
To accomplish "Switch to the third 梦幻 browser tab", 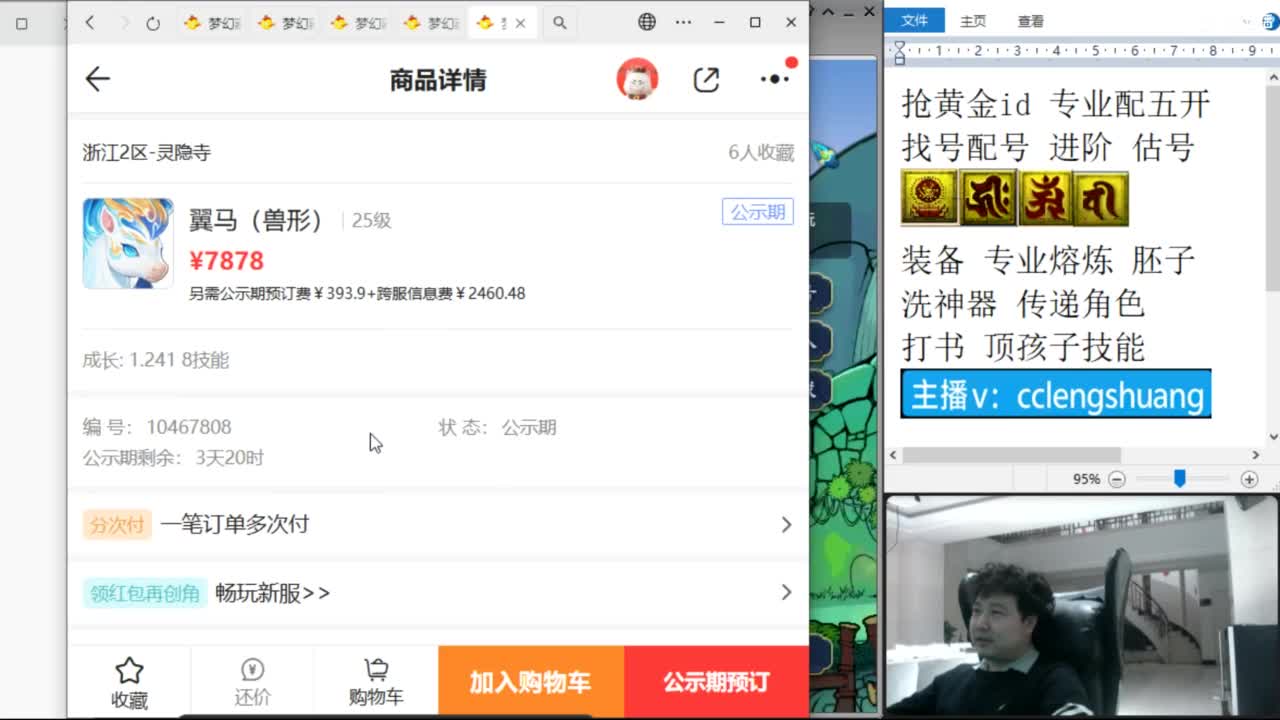I will (x=357, y=23).
